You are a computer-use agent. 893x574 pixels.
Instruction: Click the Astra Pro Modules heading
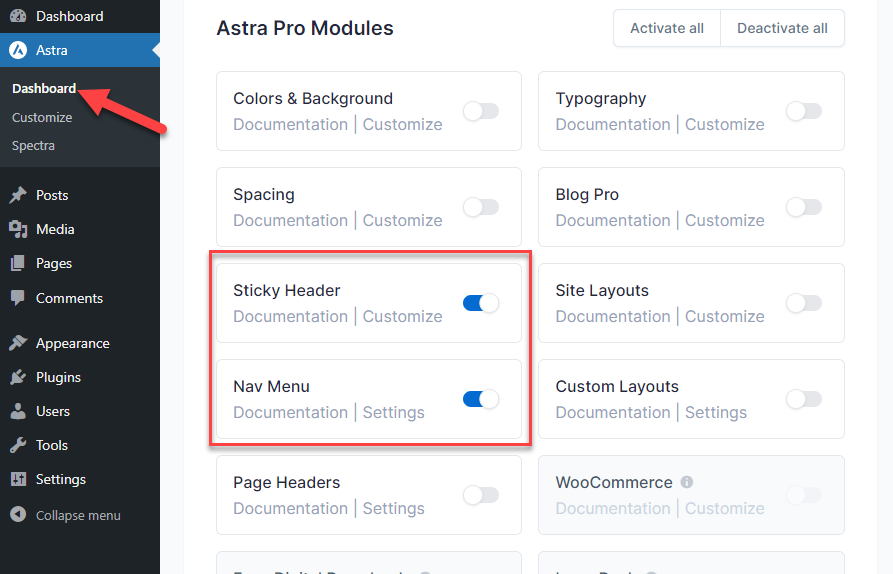[x=305, y=28]
